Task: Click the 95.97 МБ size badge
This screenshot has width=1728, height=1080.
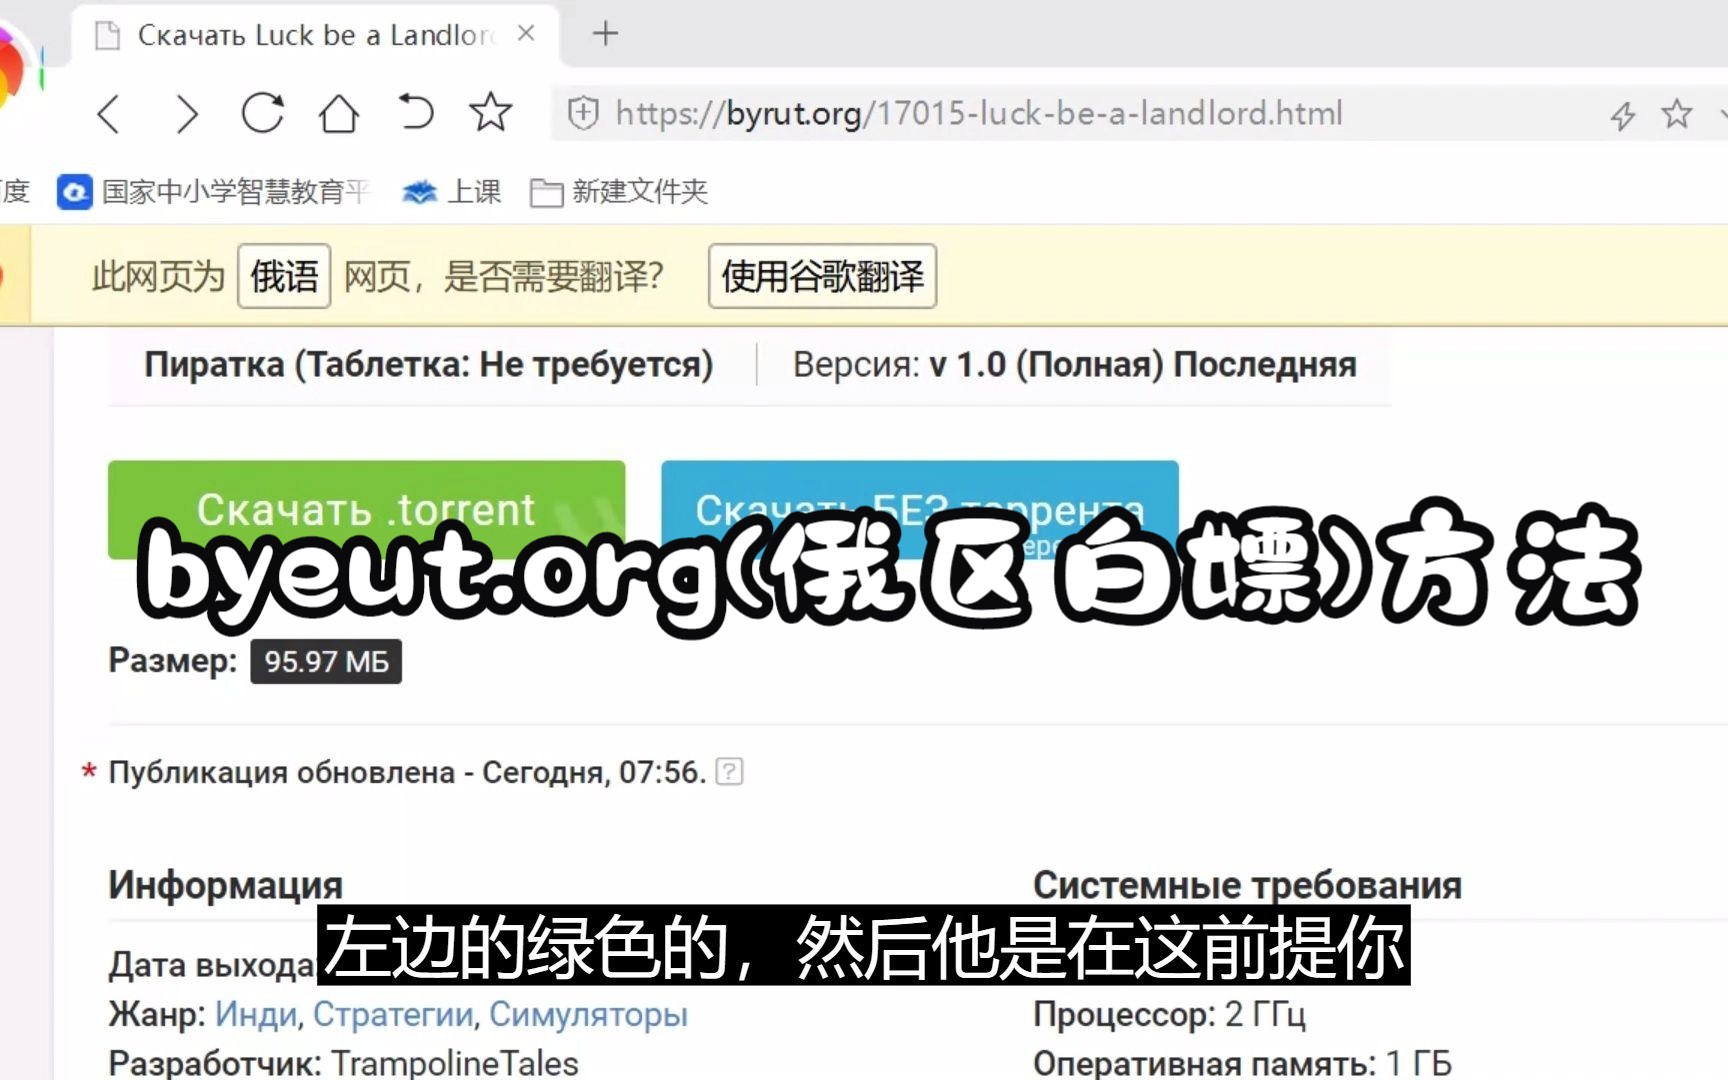Action: coord(326,662)
